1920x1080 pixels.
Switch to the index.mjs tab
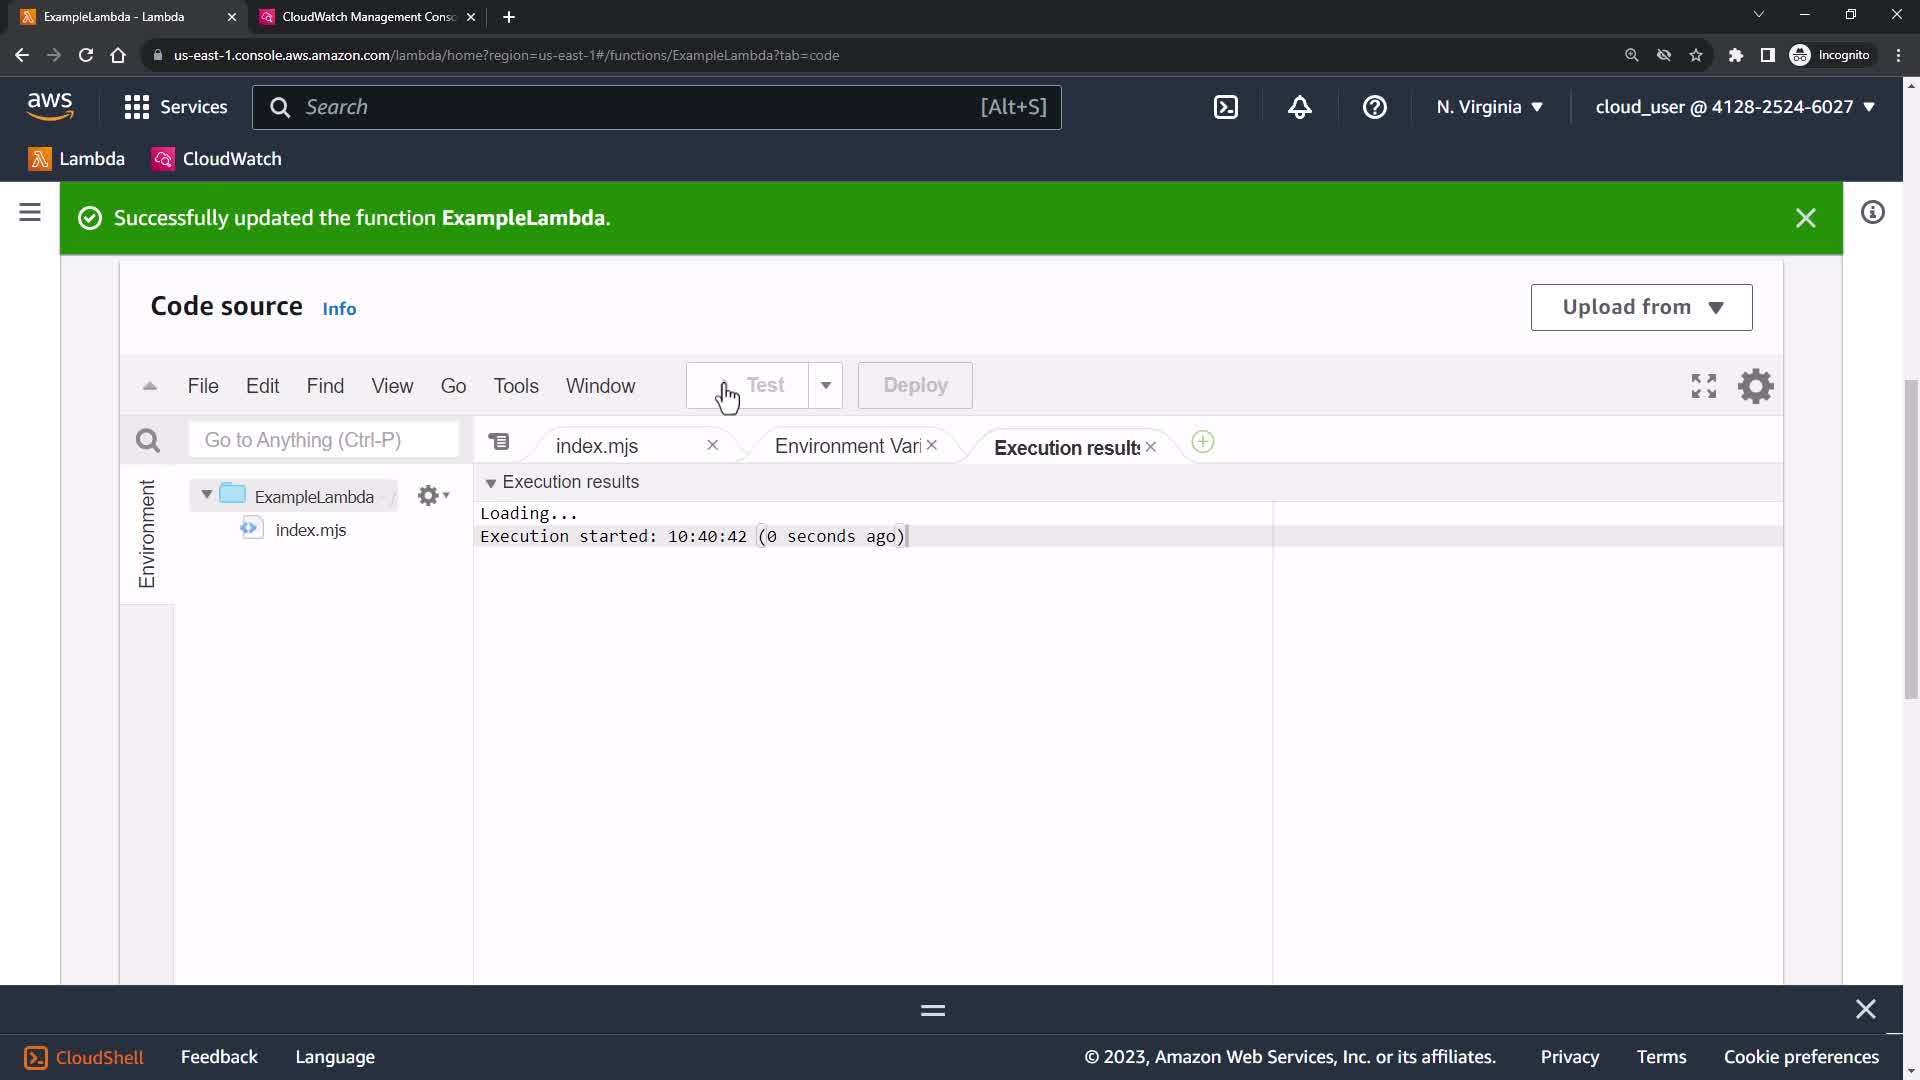pos(597,446)
